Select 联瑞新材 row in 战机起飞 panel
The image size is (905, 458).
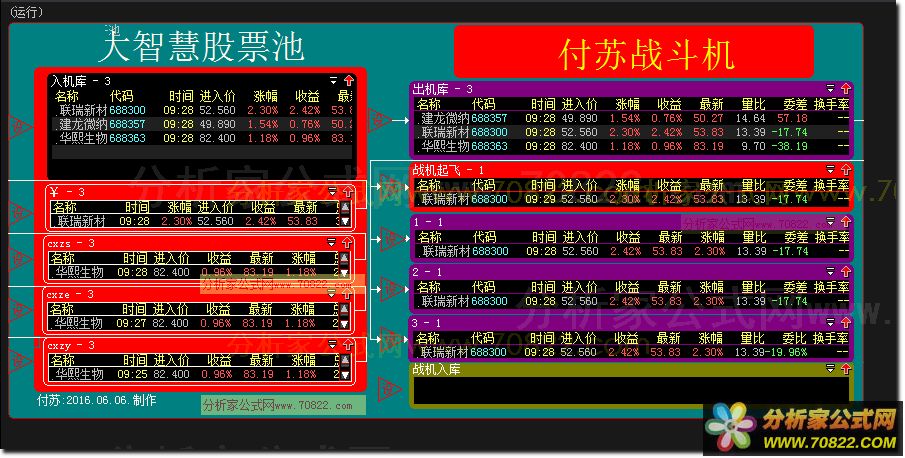point(633,199)
